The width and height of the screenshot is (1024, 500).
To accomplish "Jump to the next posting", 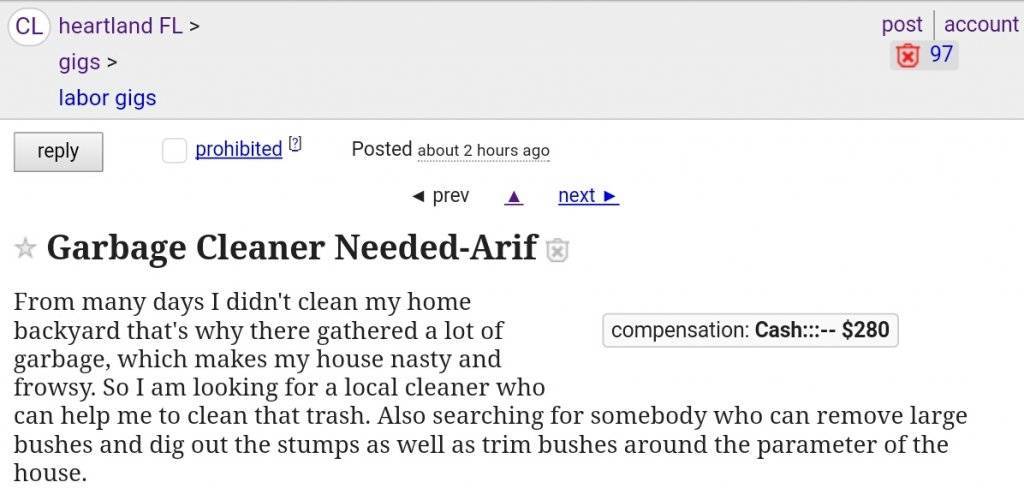I will (x=588, y=196).
